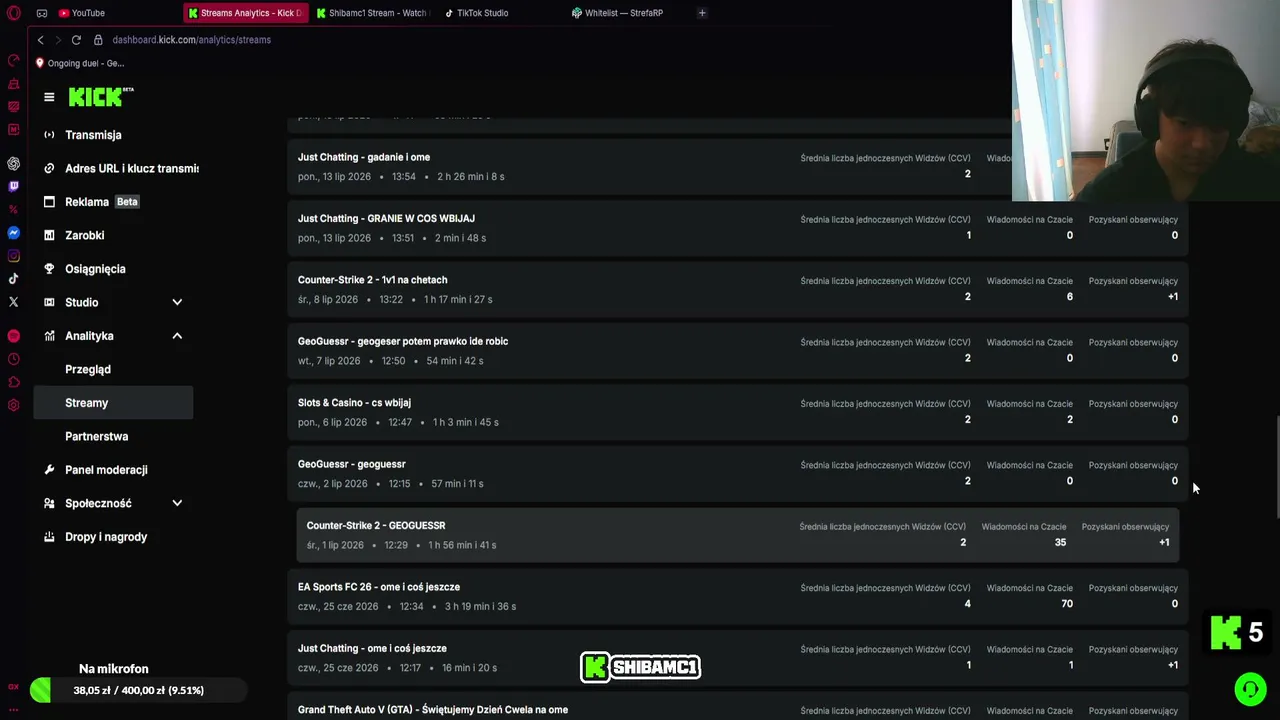Switch to the YouTube tab
Screen dimensions: 1280x720
tap(82, 13)
